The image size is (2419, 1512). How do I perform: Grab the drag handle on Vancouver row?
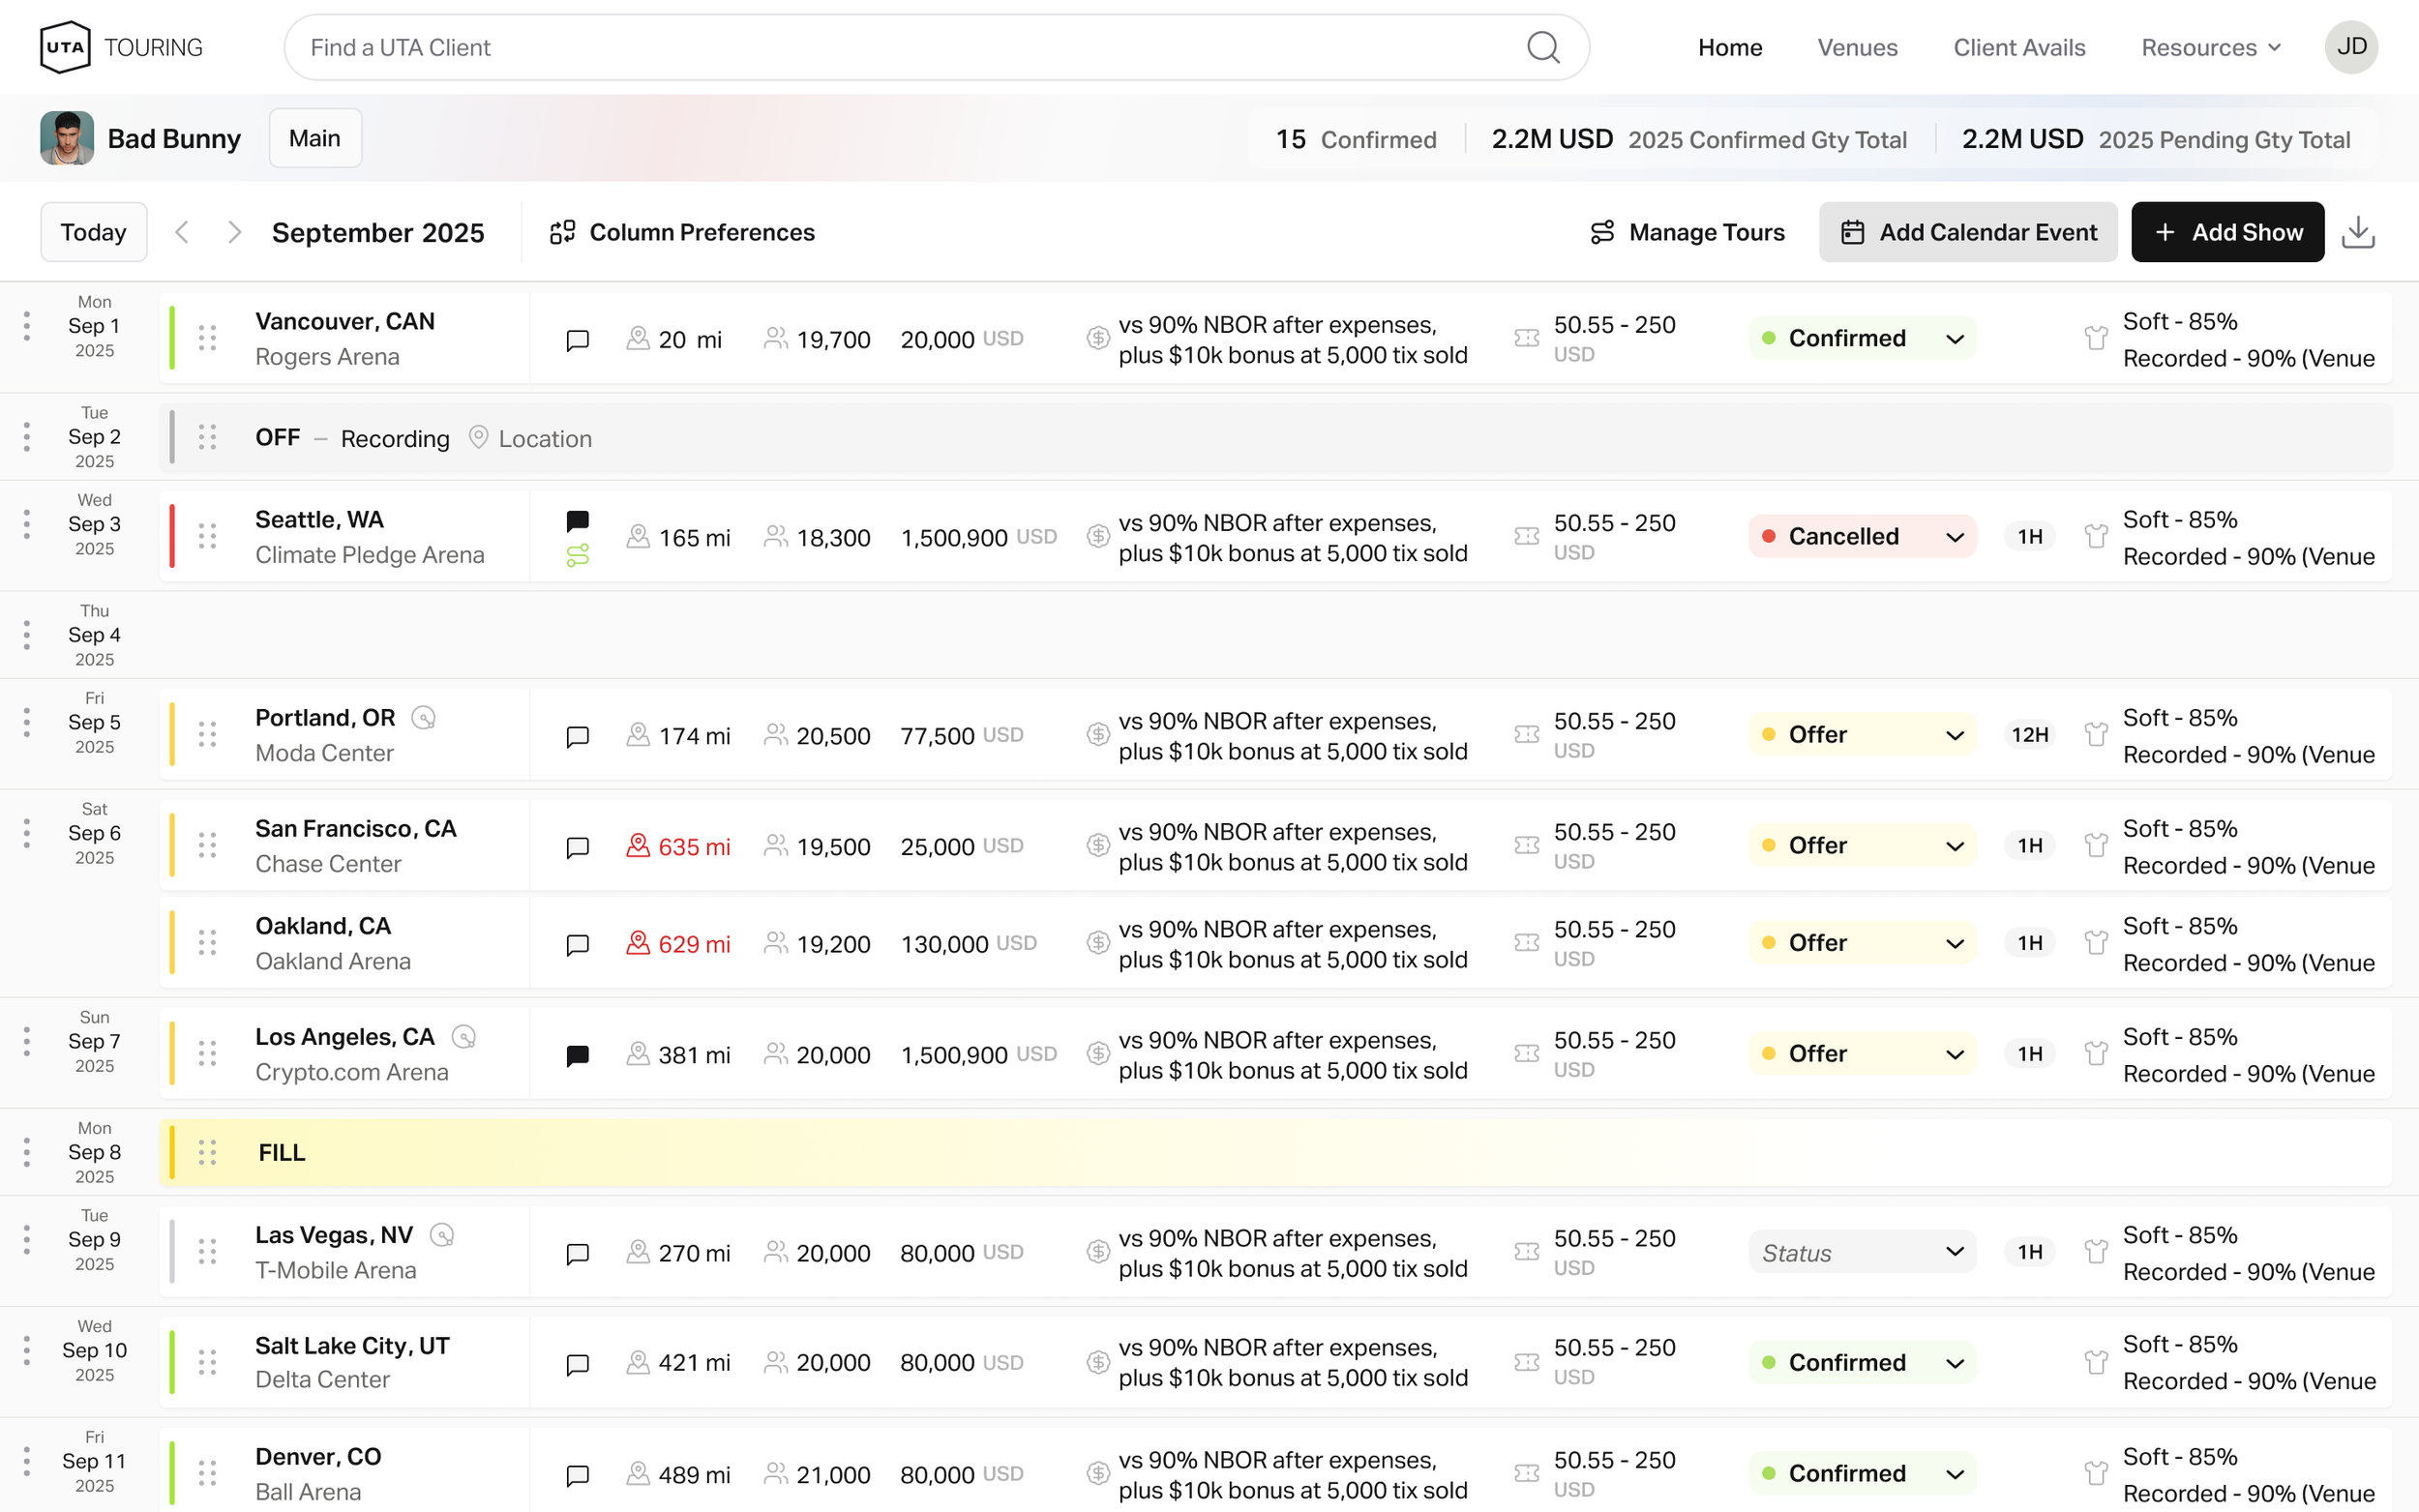tap(207, 338)
